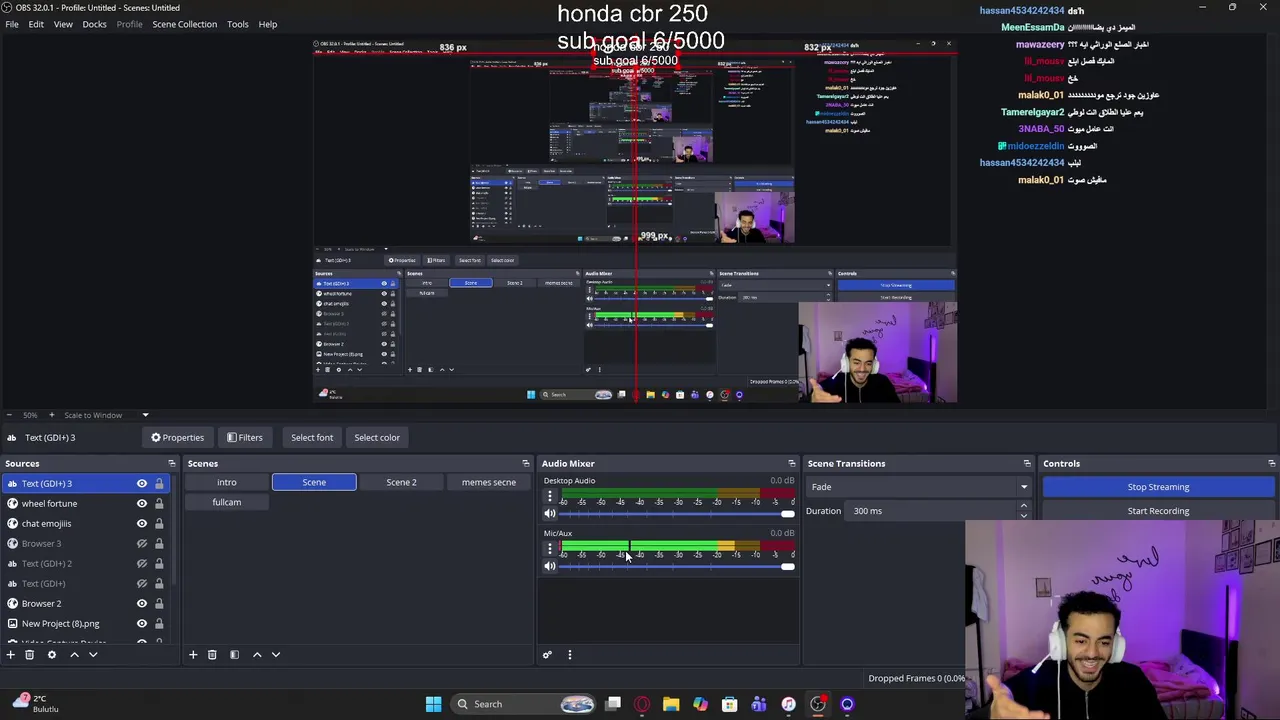This screenshot has height=720, width=1280.
Task: Remove selected source with trash icon
Action: click(30, 655)
